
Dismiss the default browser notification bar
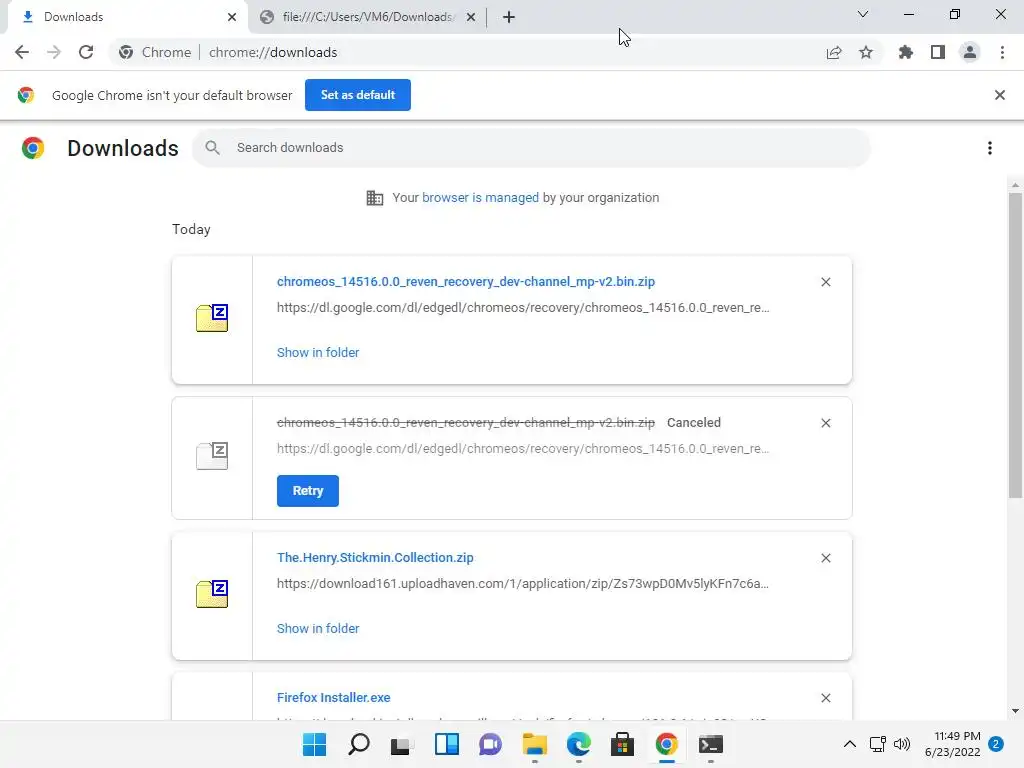point(1000,95)
